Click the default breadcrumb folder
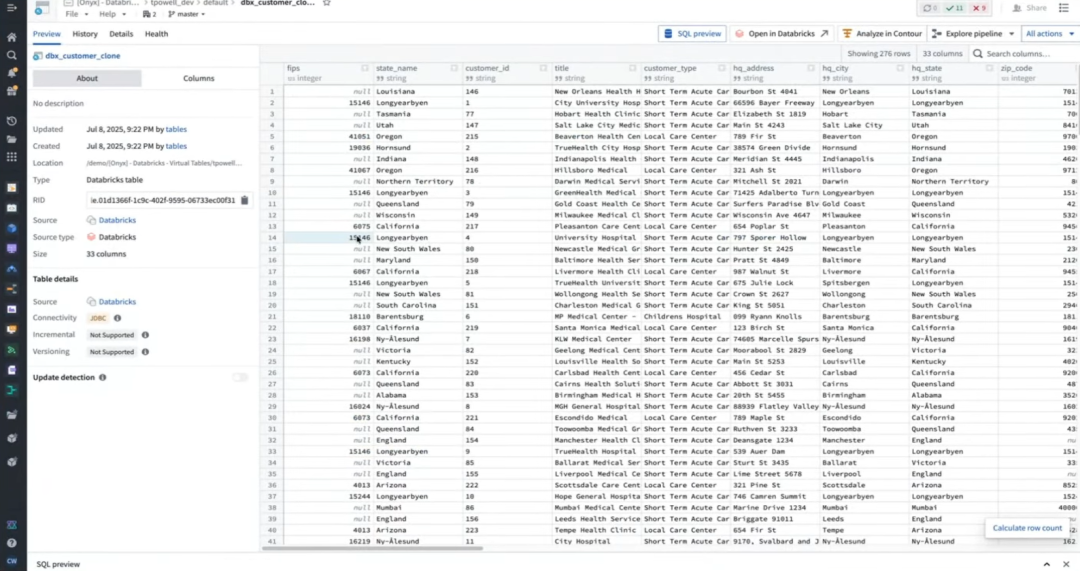This screenshot has width=1080, height=571. pos(216,3)
